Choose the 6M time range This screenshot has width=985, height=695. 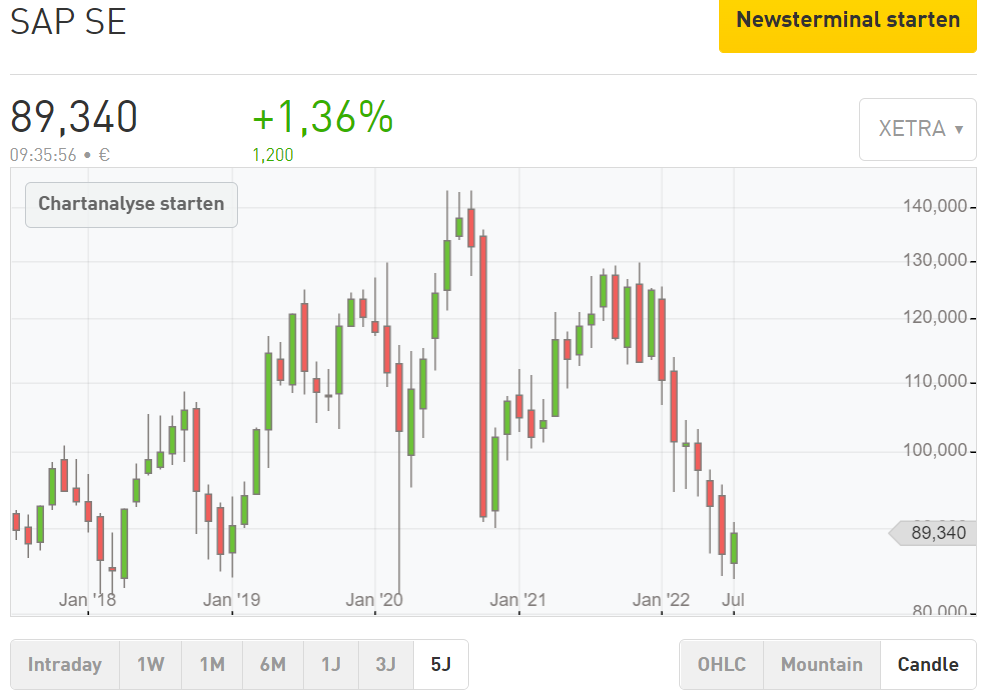[x=273, y=664]
